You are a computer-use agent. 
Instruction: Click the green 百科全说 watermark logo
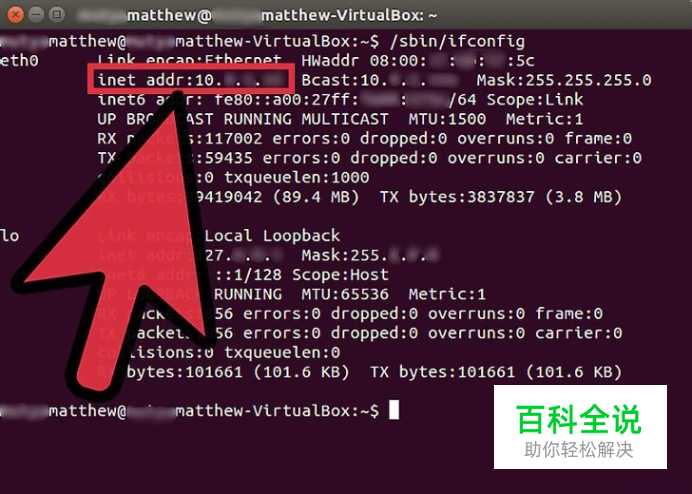coord(579,419)
